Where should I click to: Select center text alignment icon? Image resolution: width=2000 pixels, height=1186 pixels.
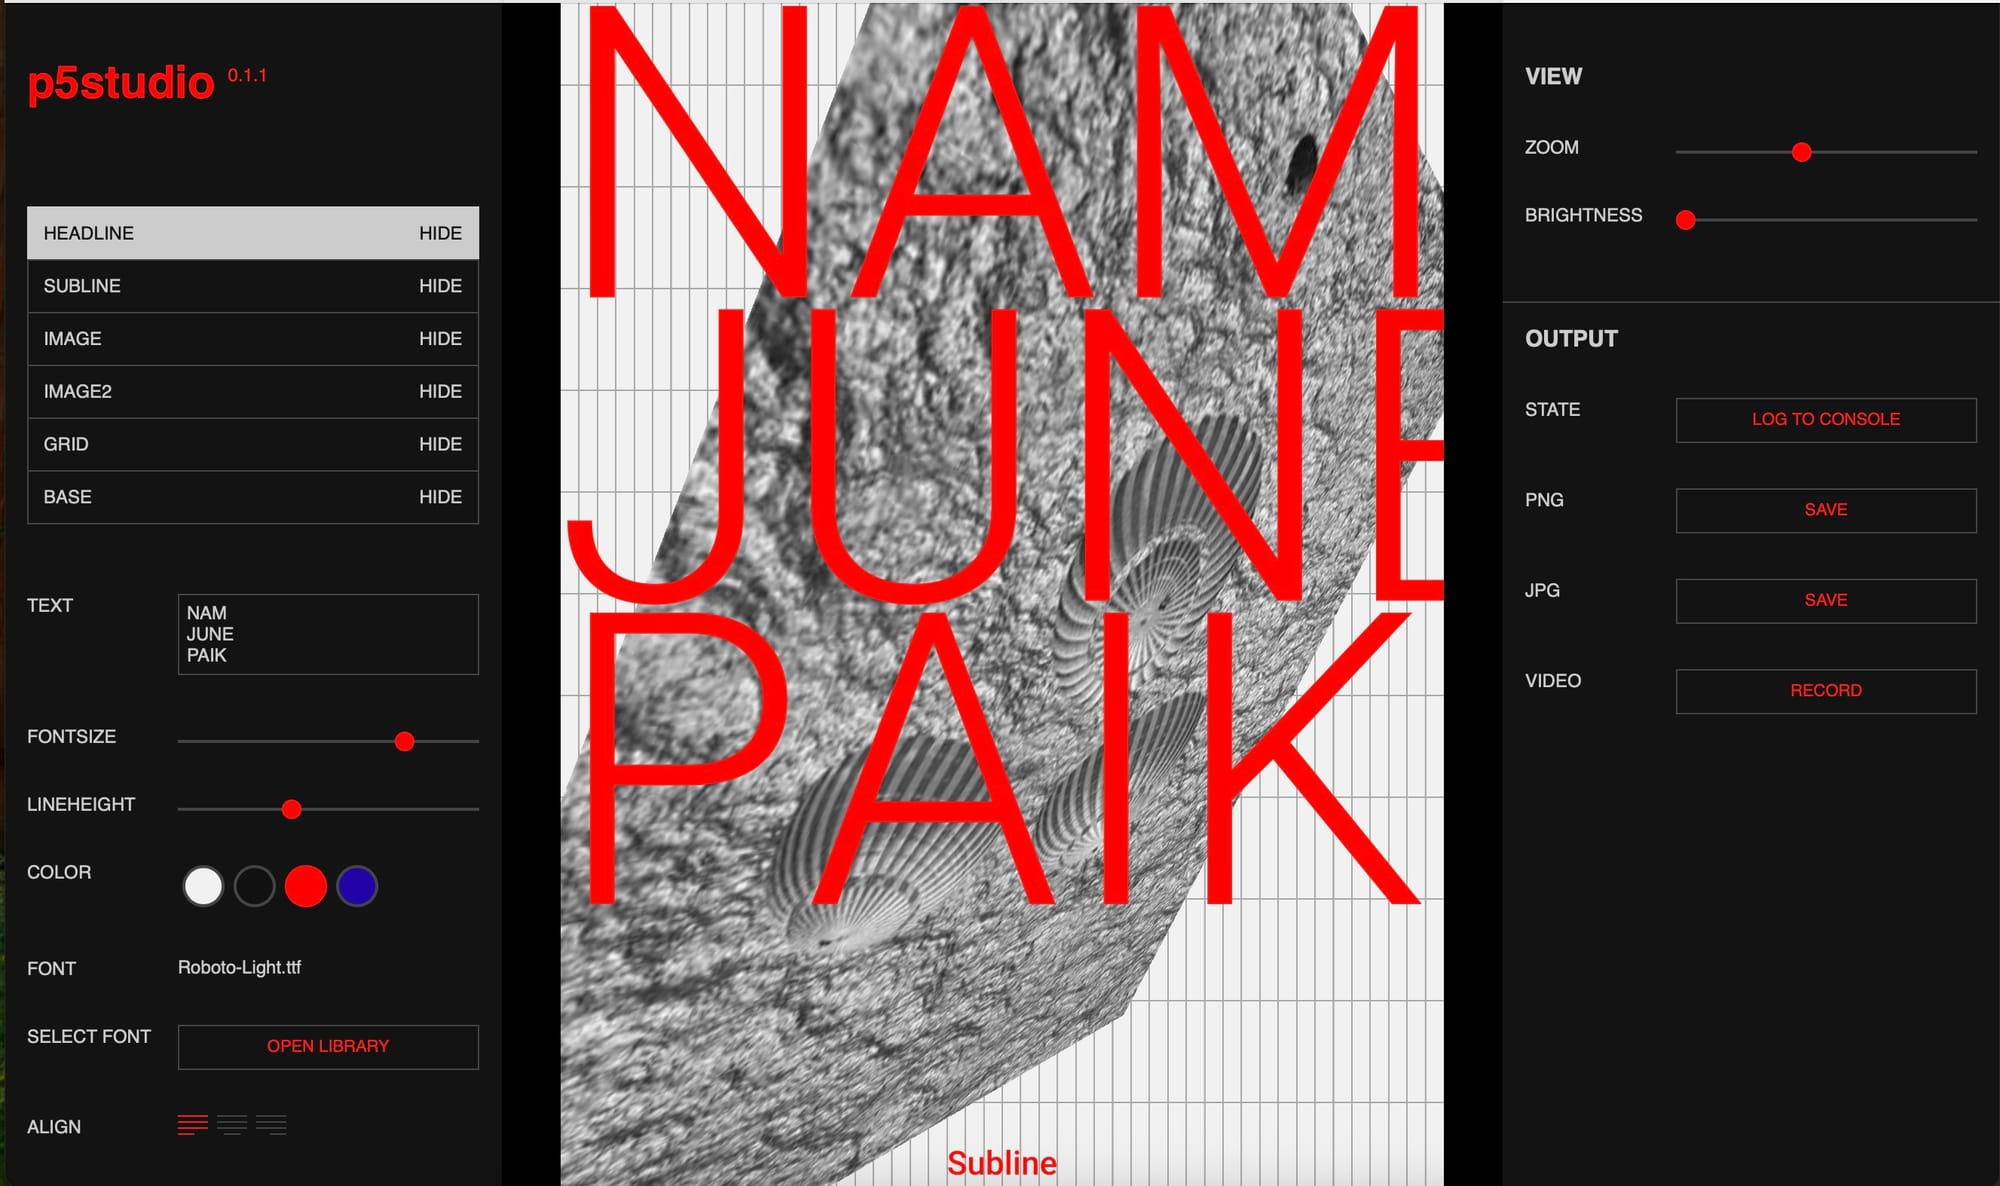(232, 1125)
